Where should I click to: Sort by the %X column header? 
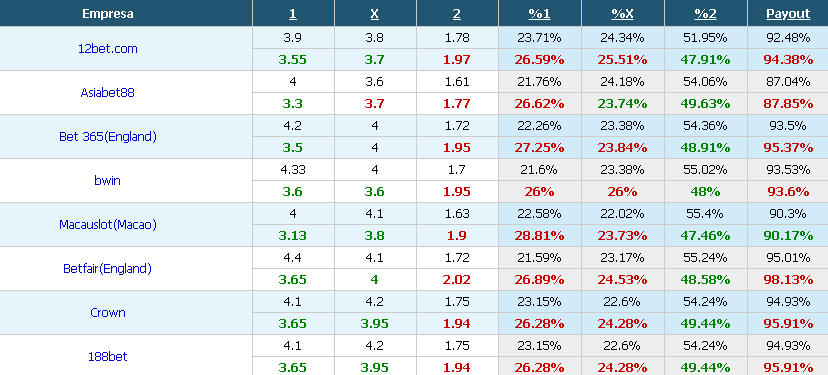[x=622, y=14]
